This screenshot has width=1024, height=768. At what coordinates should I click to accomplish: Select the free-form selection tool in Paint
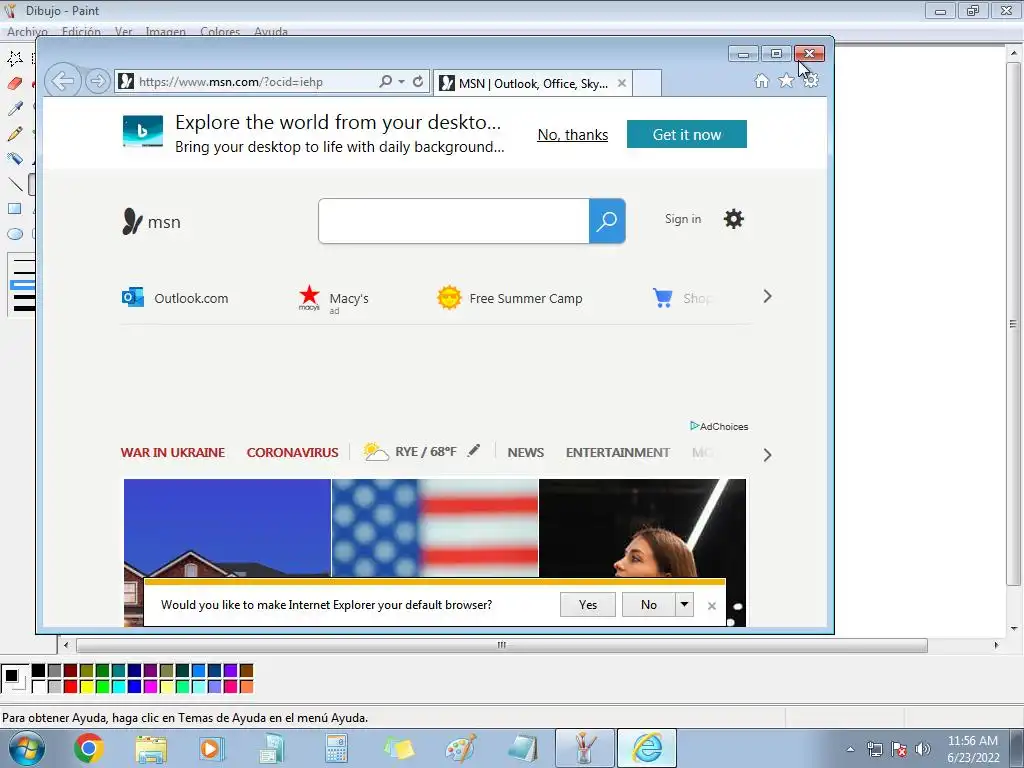pos(14,58)
